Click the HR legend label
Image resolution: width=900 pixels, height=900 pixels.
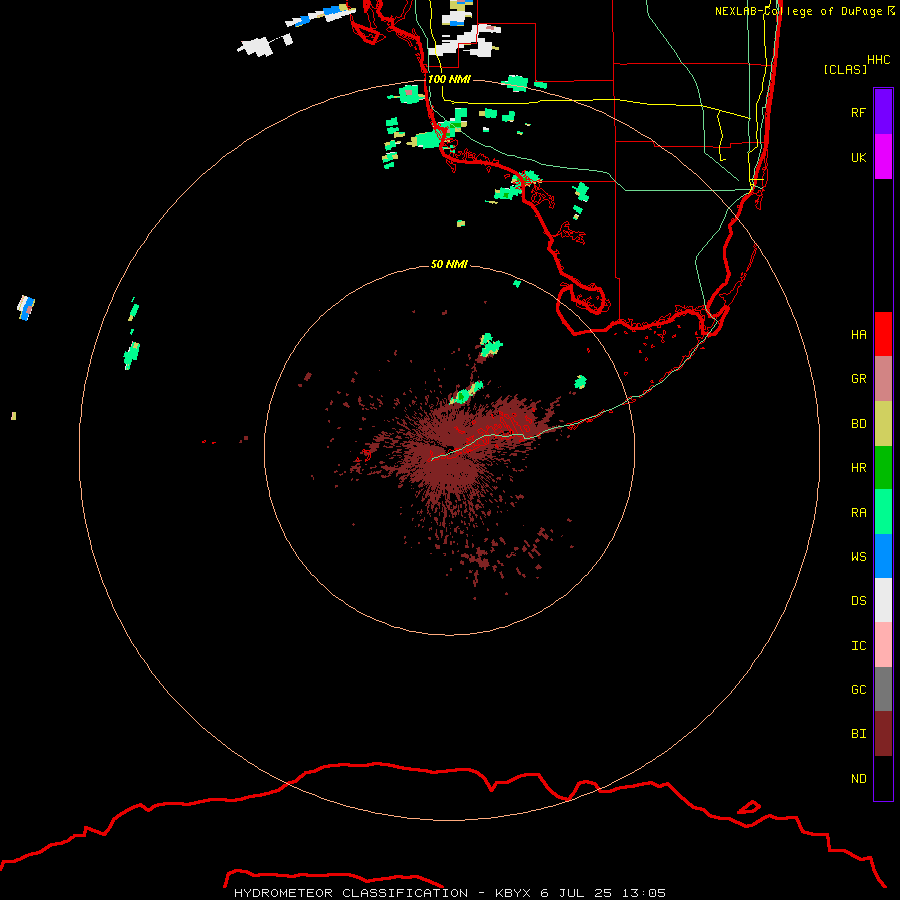859,468
